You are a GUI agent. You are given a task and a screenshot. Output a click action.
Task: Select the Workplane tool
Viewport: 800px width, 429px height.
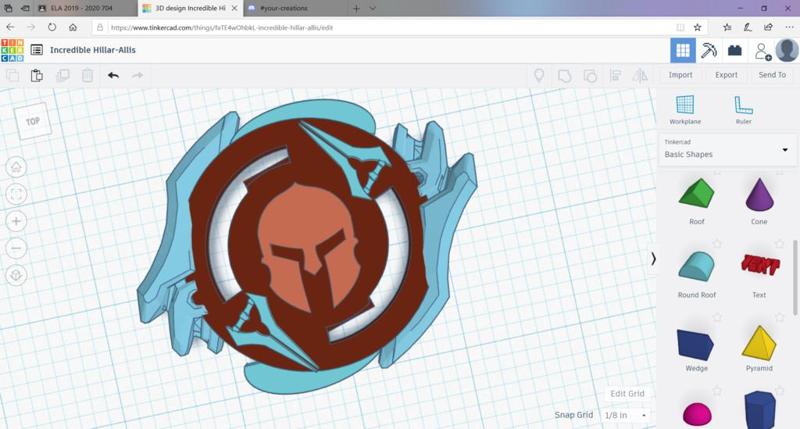(685, 109)
